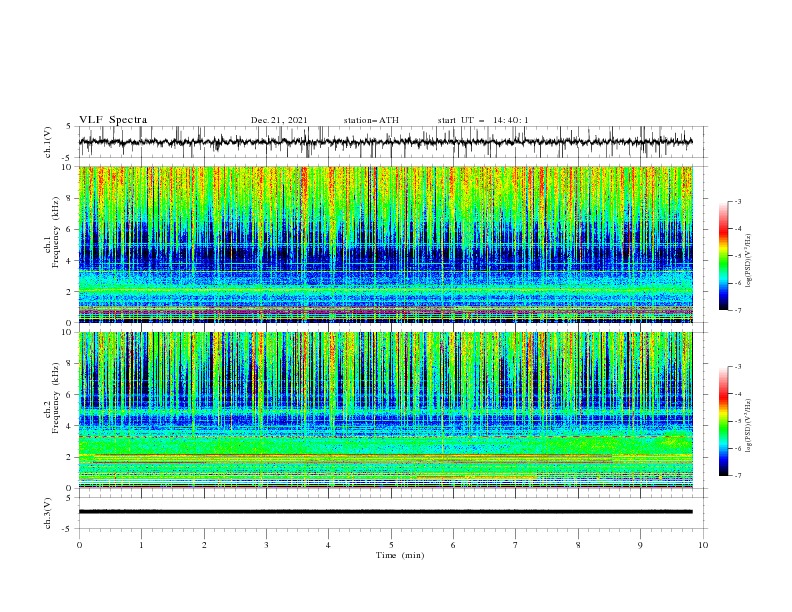Click the '-3' value on ch.1 colorbar
Viewport: 792px width, 612px height.
click(738, 201)
